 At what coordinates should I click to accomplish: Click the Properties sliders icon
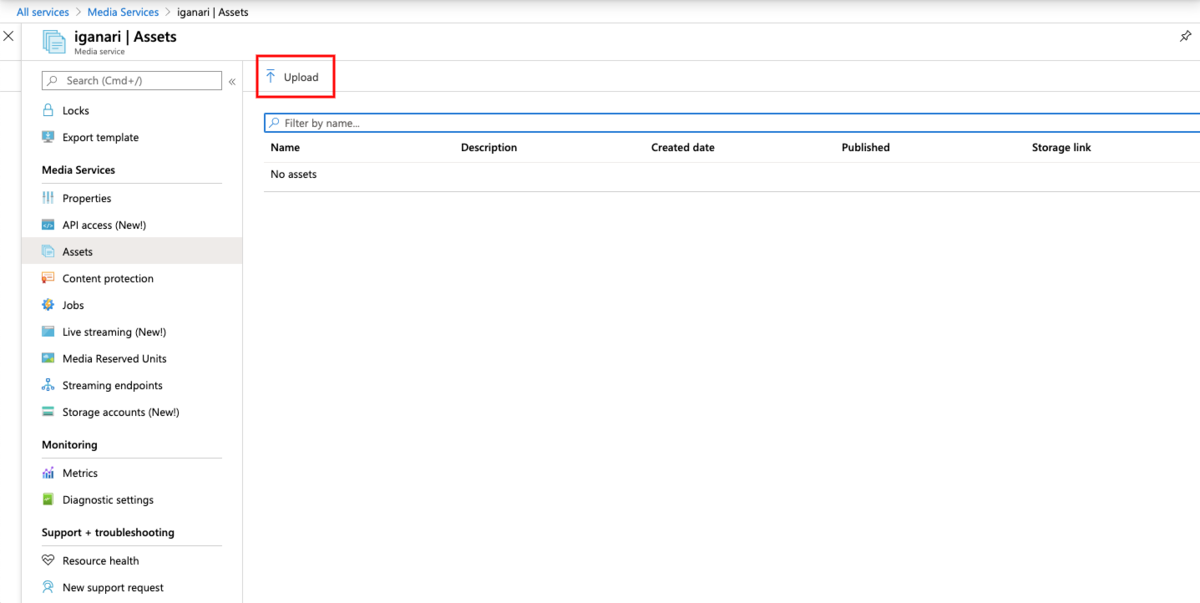[x=48, y=198]
